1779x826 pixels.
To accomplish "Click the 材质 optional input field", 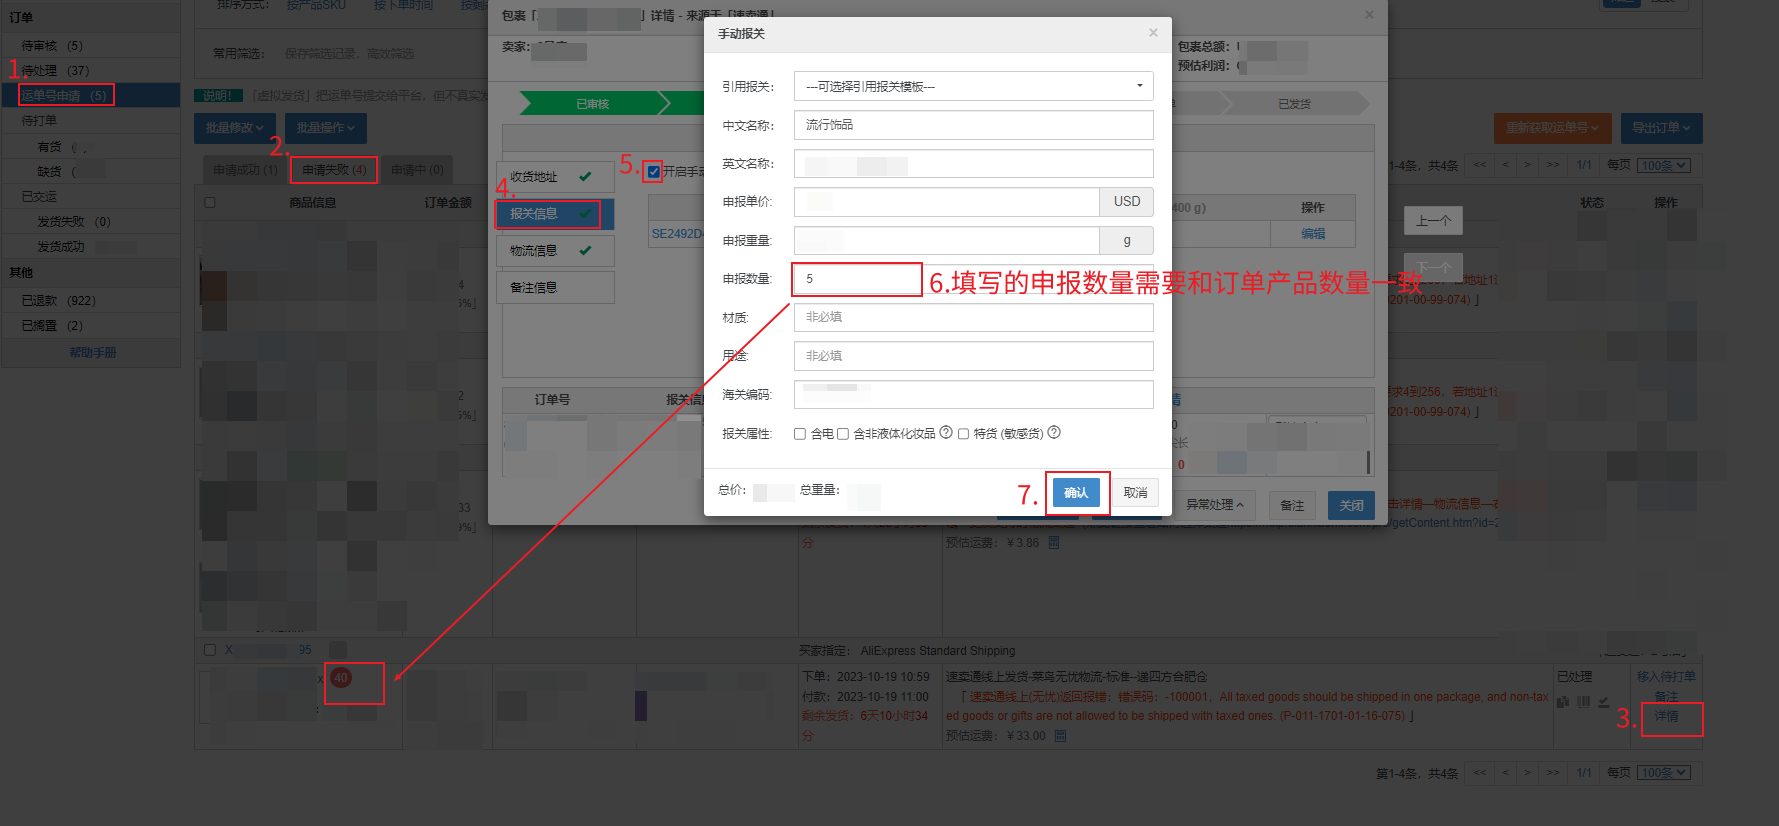I will (973, 317).
